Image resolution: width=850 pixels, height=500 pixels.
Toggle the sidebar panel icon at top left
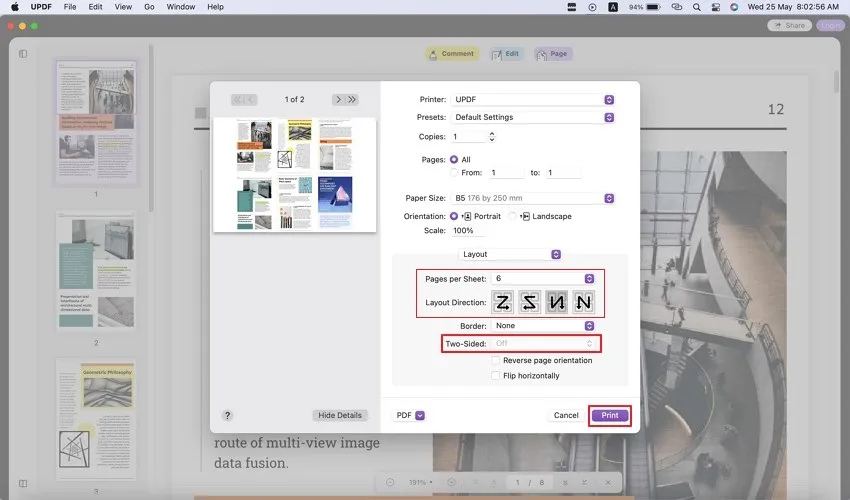pyautogui.click(x=23, y=54)
